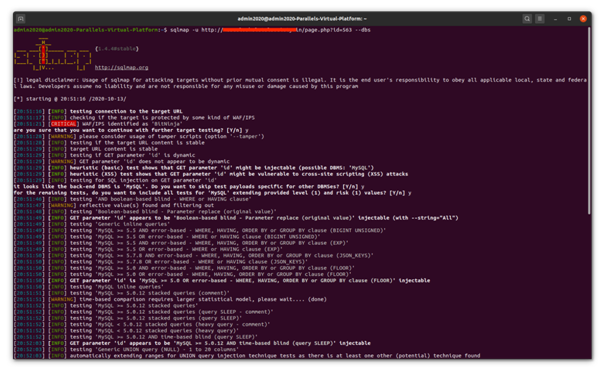Viewport: 605px width, 374px height.
Task: Open a new terminal tab with the top-left icon
Action: pos(21,19)
